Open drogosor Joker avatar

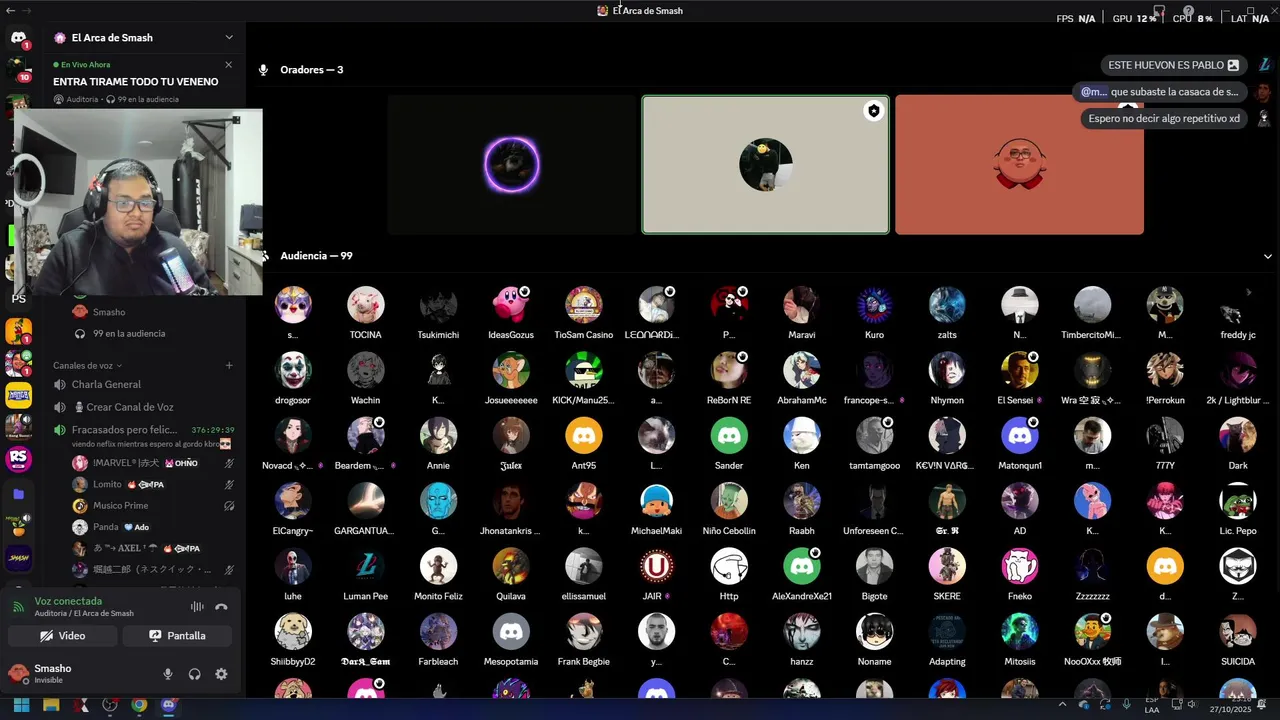293,370
